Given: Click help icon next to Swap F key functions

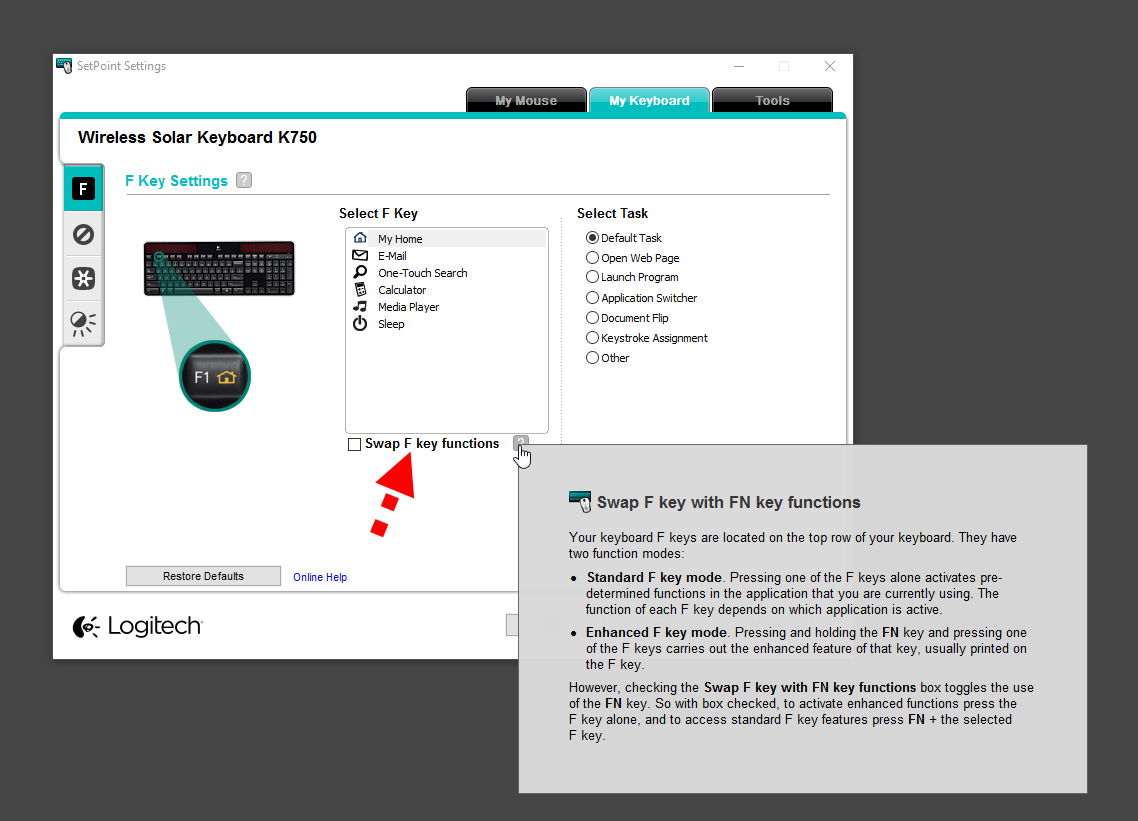Looking at the screenshot, I should click(x=520, y=443).
